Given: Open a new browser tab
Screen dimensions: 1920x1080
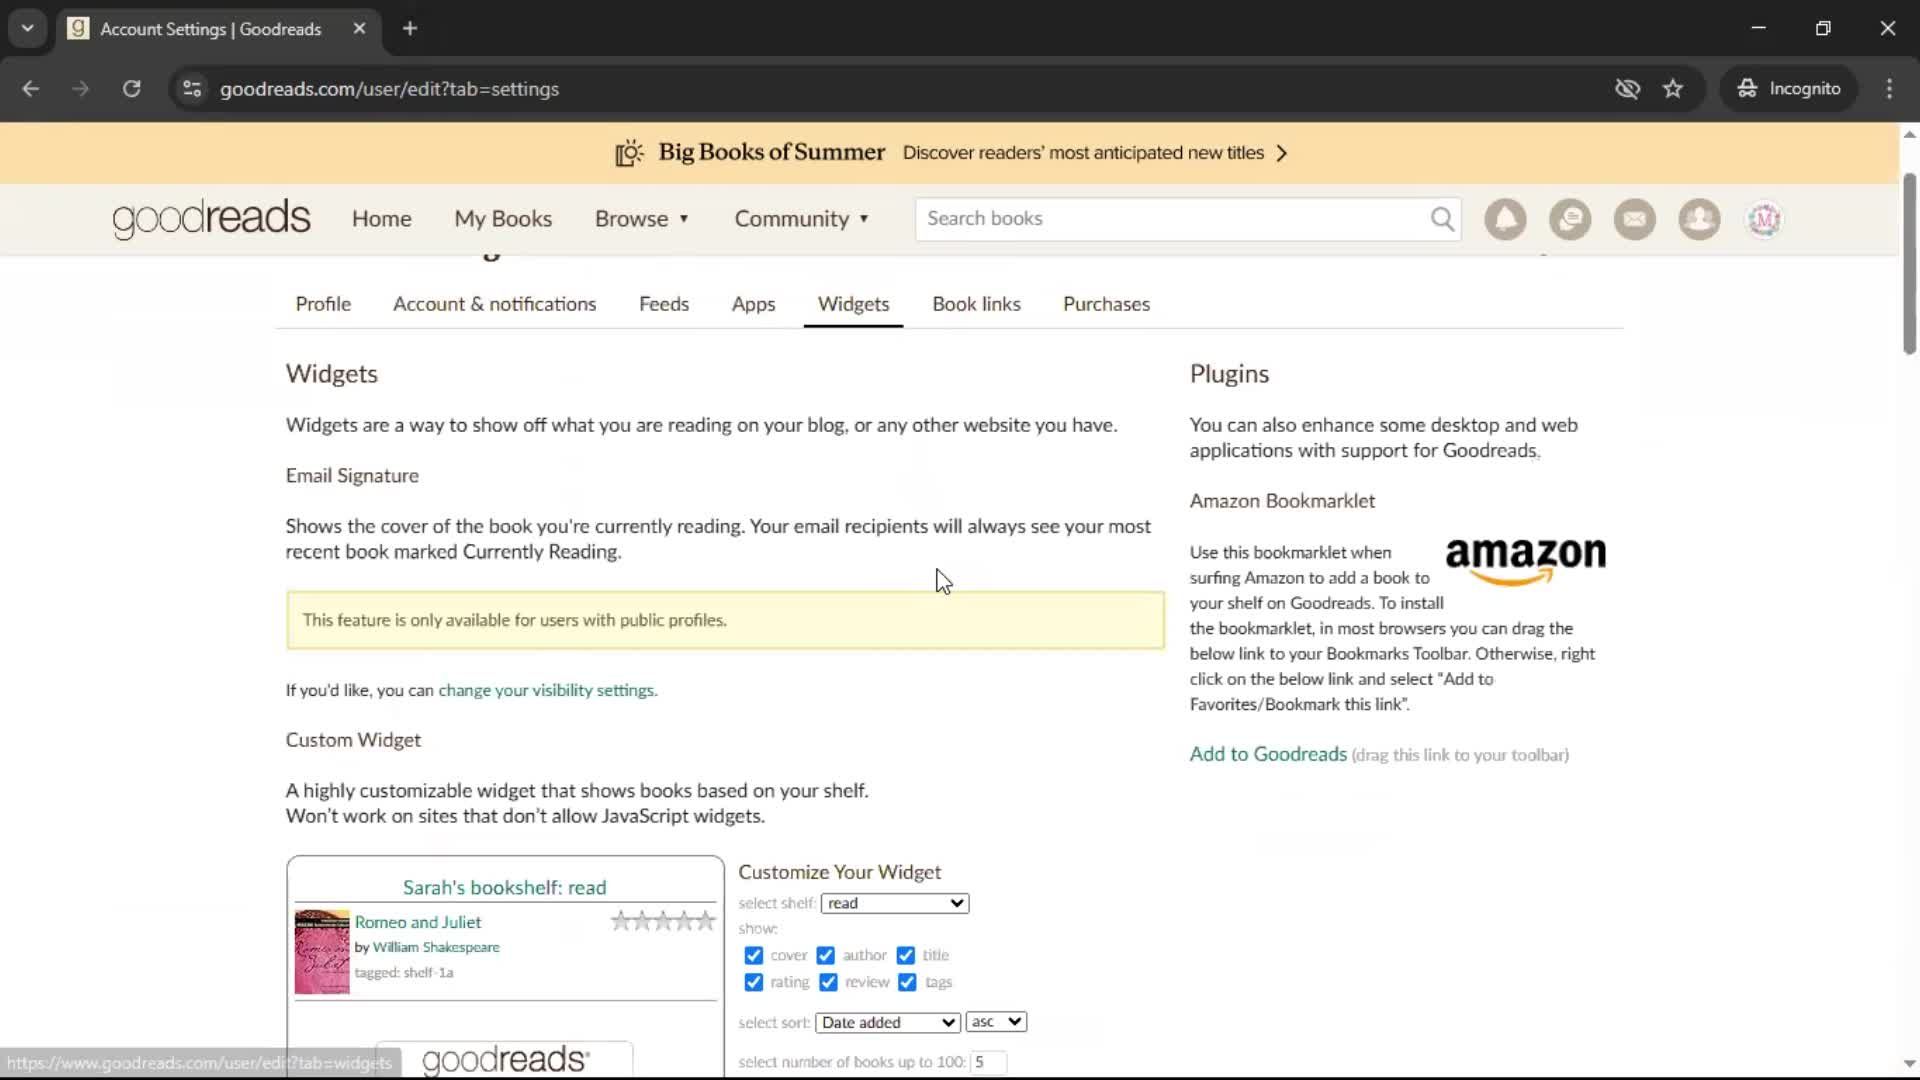Looking at the screenshot, I should 410,29.
